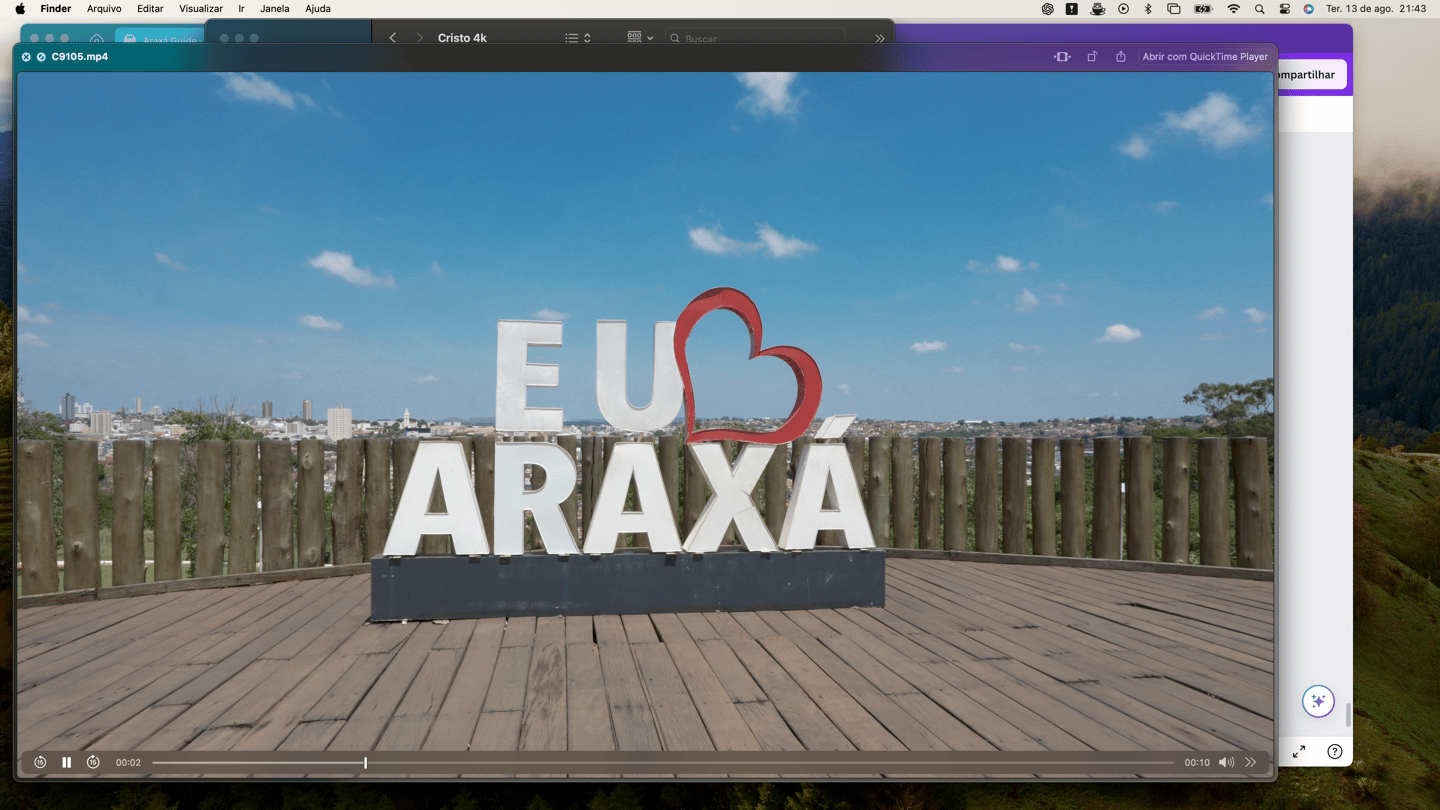
Task: Open the Wi-Fi menu bar icon
Action: coord(1233,9)
